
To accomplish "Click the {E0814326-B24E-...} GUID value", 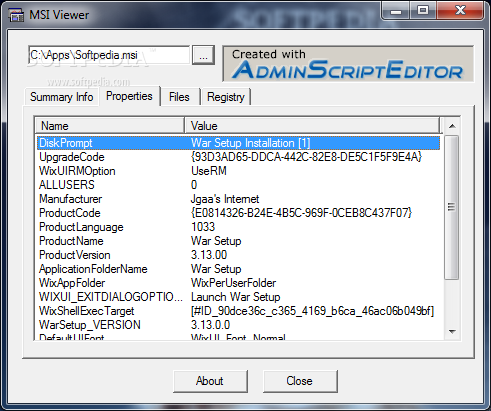I will pyautogui.click(x=301, y=213).
